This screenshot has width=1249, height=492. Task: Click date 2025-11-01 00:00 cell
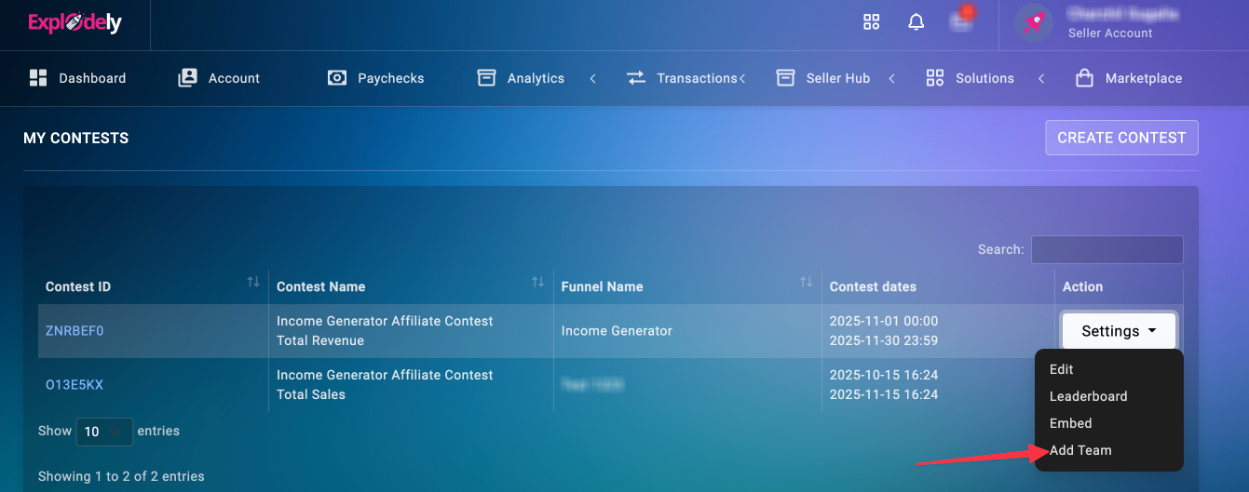(x=884, y=321)
